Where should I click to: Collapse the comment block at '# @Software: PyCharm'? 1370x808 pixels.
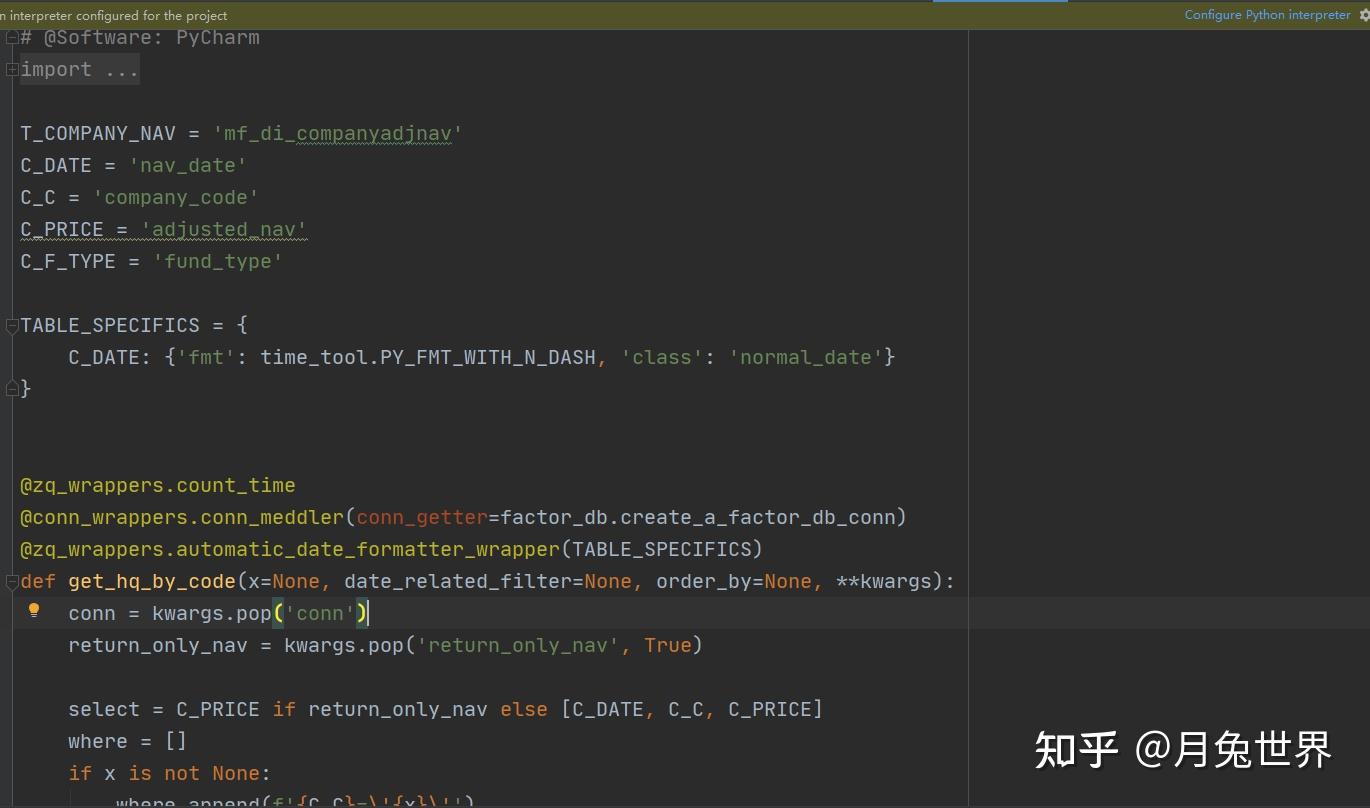point(11,38)
